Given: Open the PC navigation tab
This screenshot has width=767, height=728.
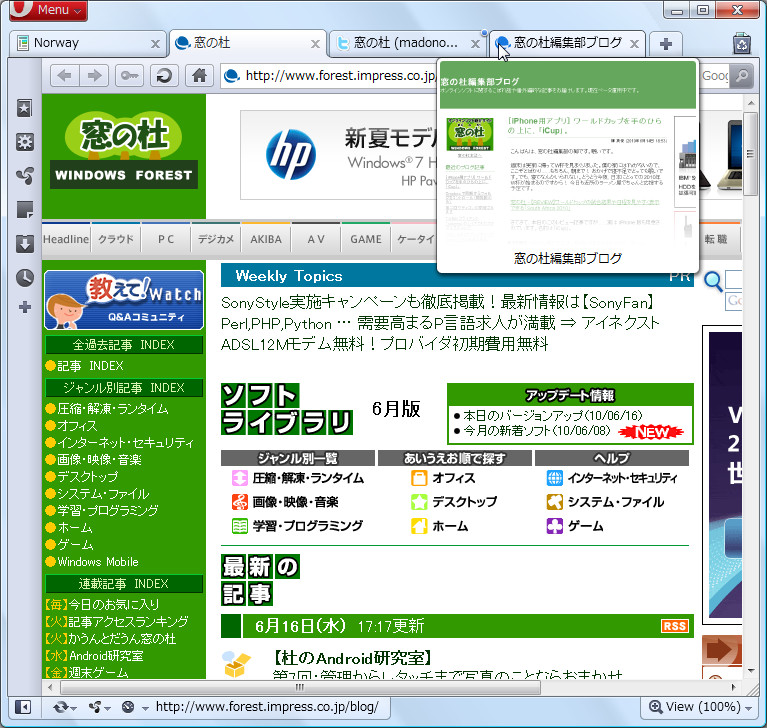Looking at the screenshot, I should click(x=166, y=240).
